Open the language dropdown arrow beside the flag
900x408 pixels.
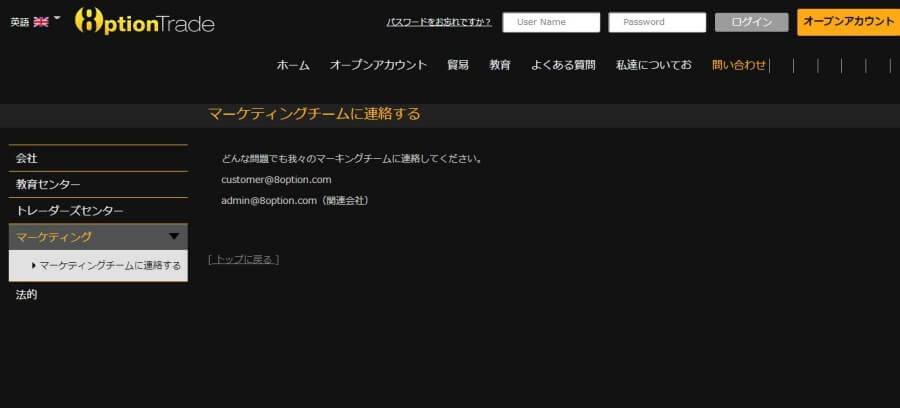pos(57,18)
